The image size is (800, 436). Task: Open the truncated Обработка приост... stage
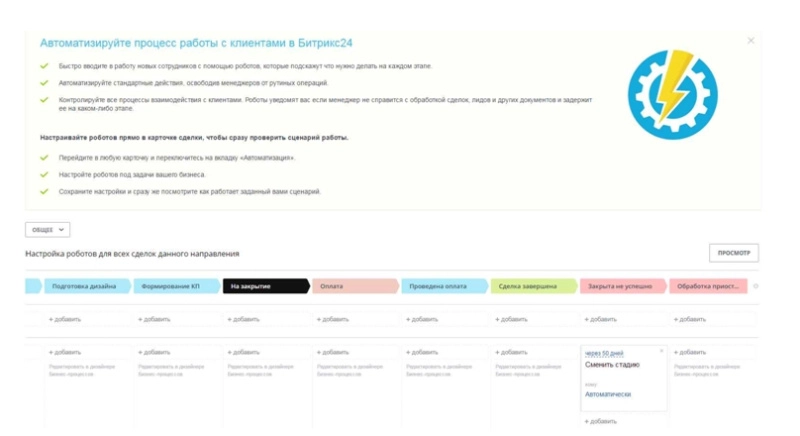(708, 286)
